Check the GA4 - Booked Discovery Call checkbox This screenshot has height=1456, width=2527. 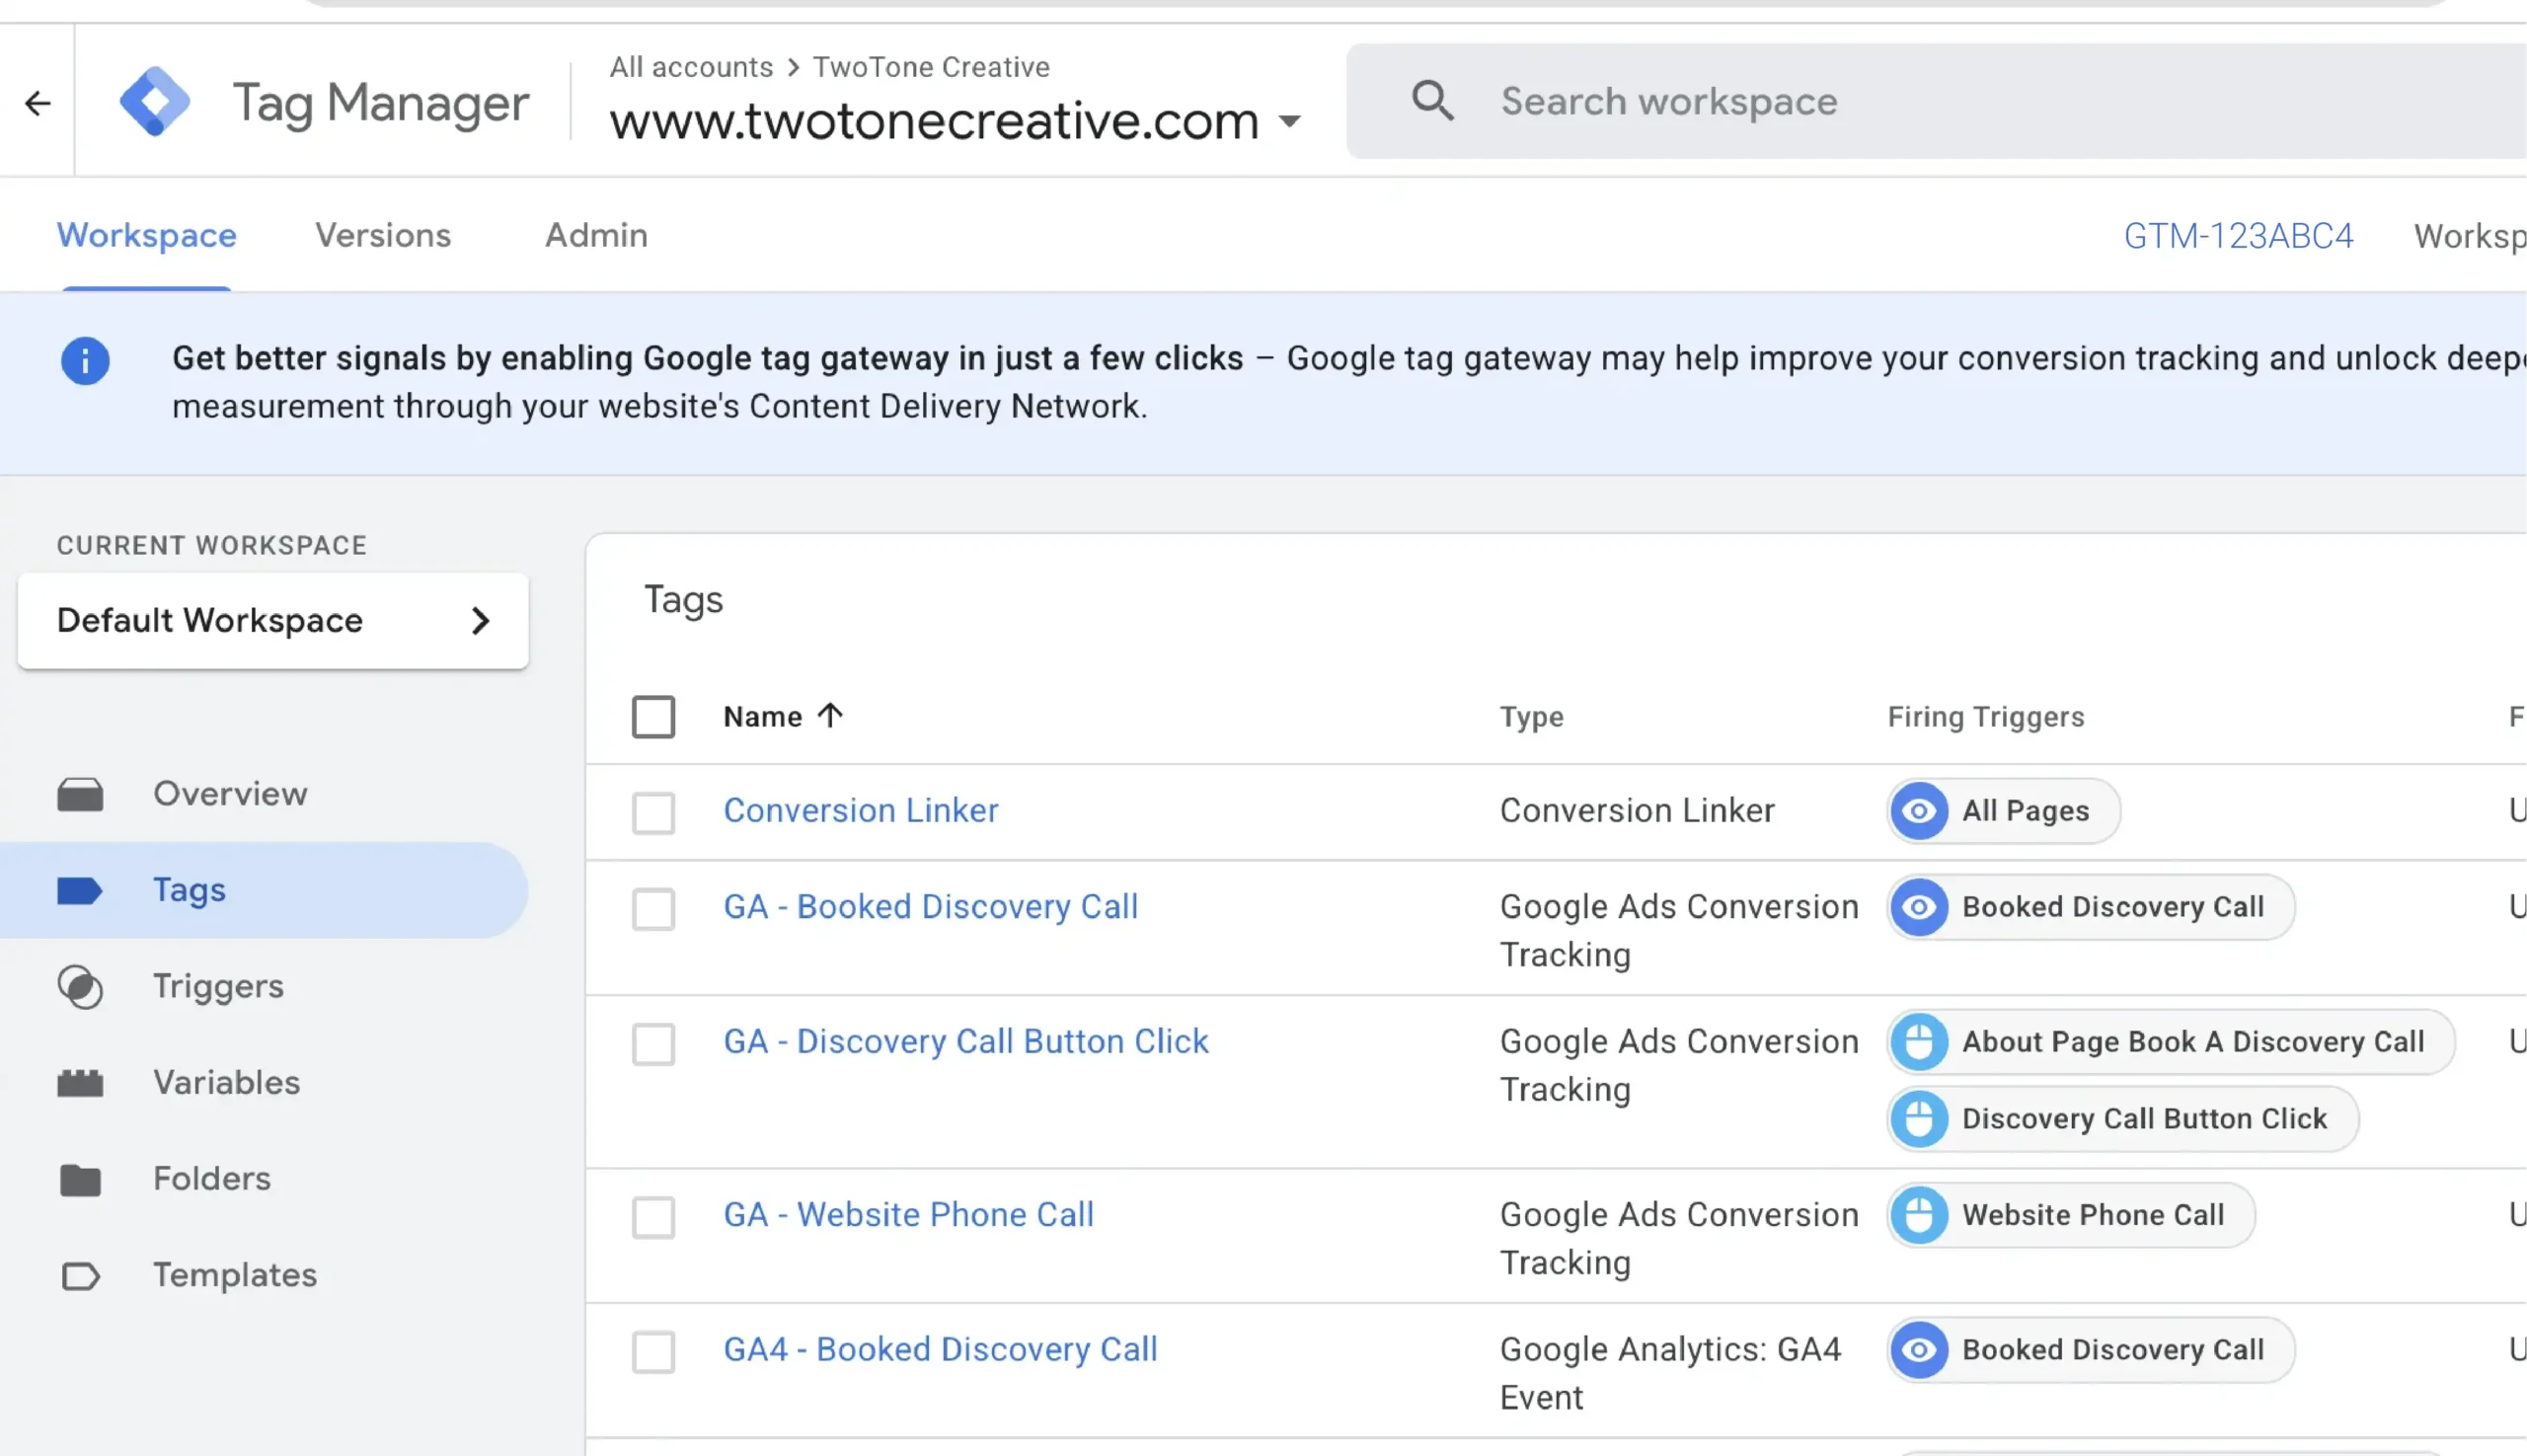654,1352
